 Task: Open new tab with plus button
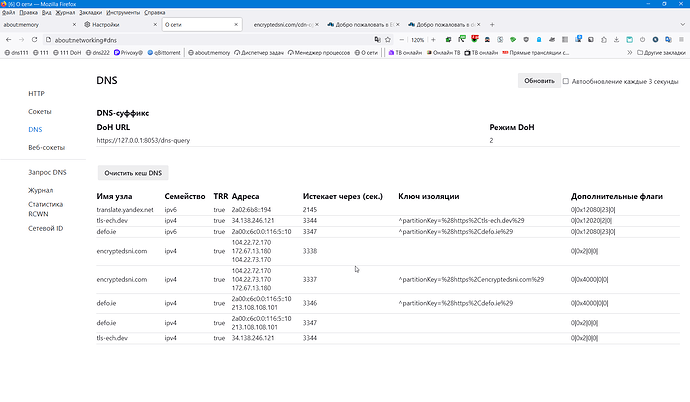point(492,25)
